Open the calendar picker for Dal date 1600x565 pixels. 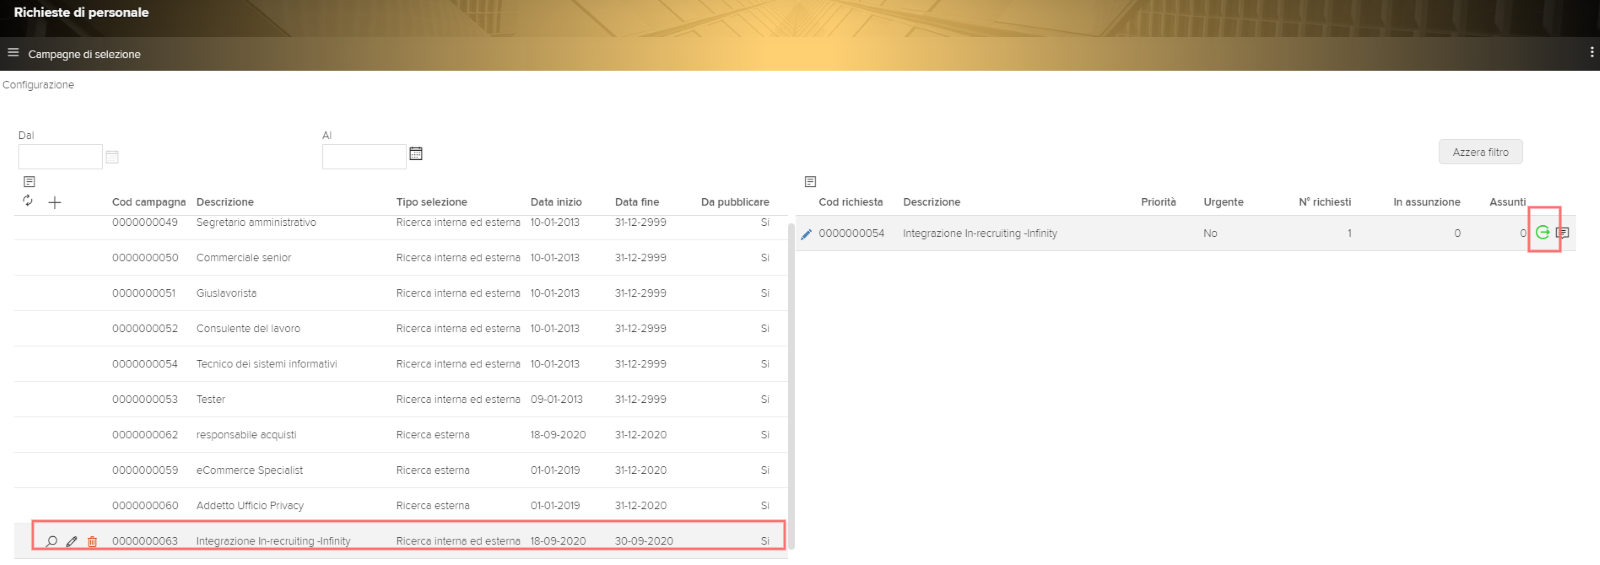coord(112,157)
